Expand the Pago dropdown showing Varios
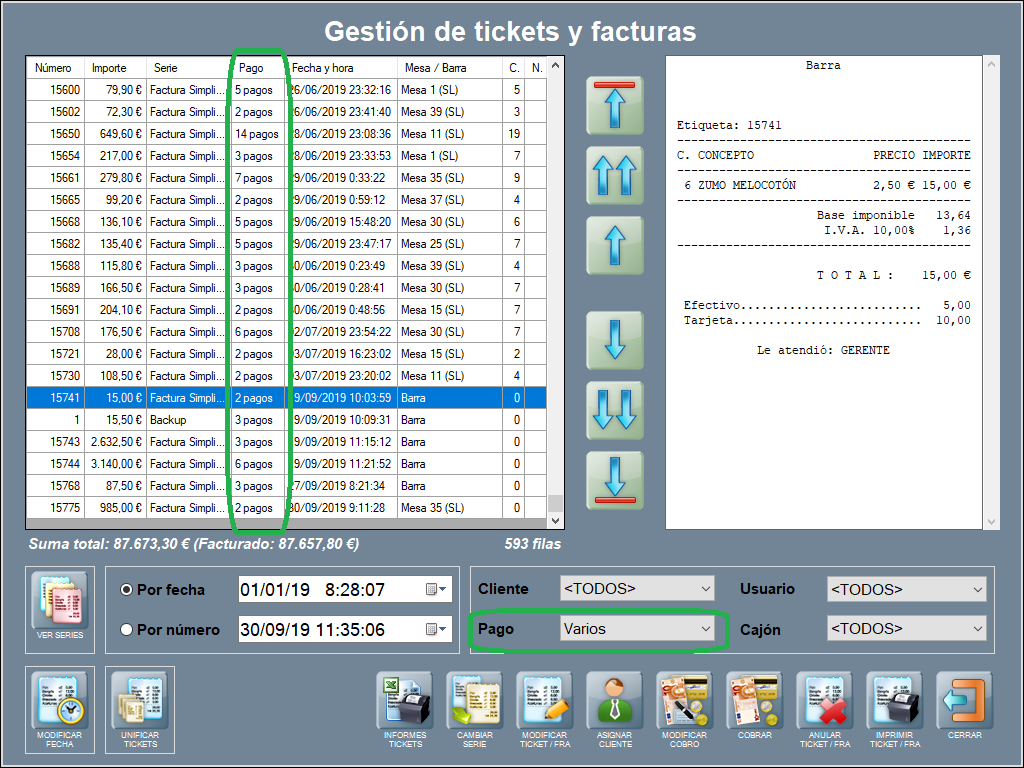 637,629
